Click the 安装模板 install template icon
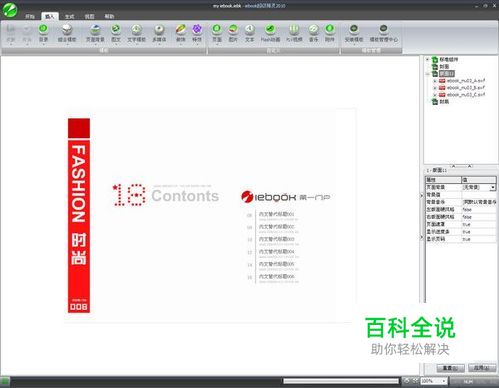Viewport: 499px width, 388px height. (x=354, y=29)
